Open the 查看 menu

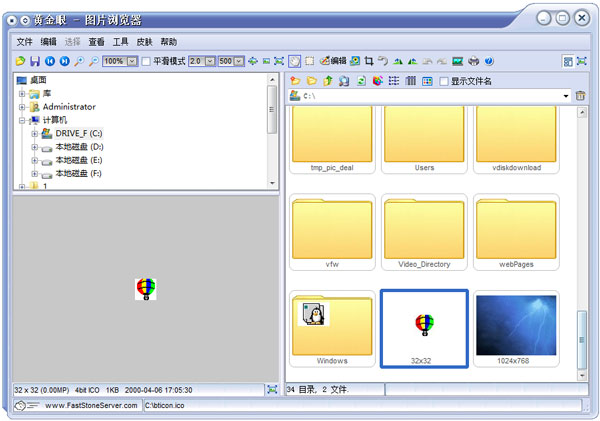[96, 42]
